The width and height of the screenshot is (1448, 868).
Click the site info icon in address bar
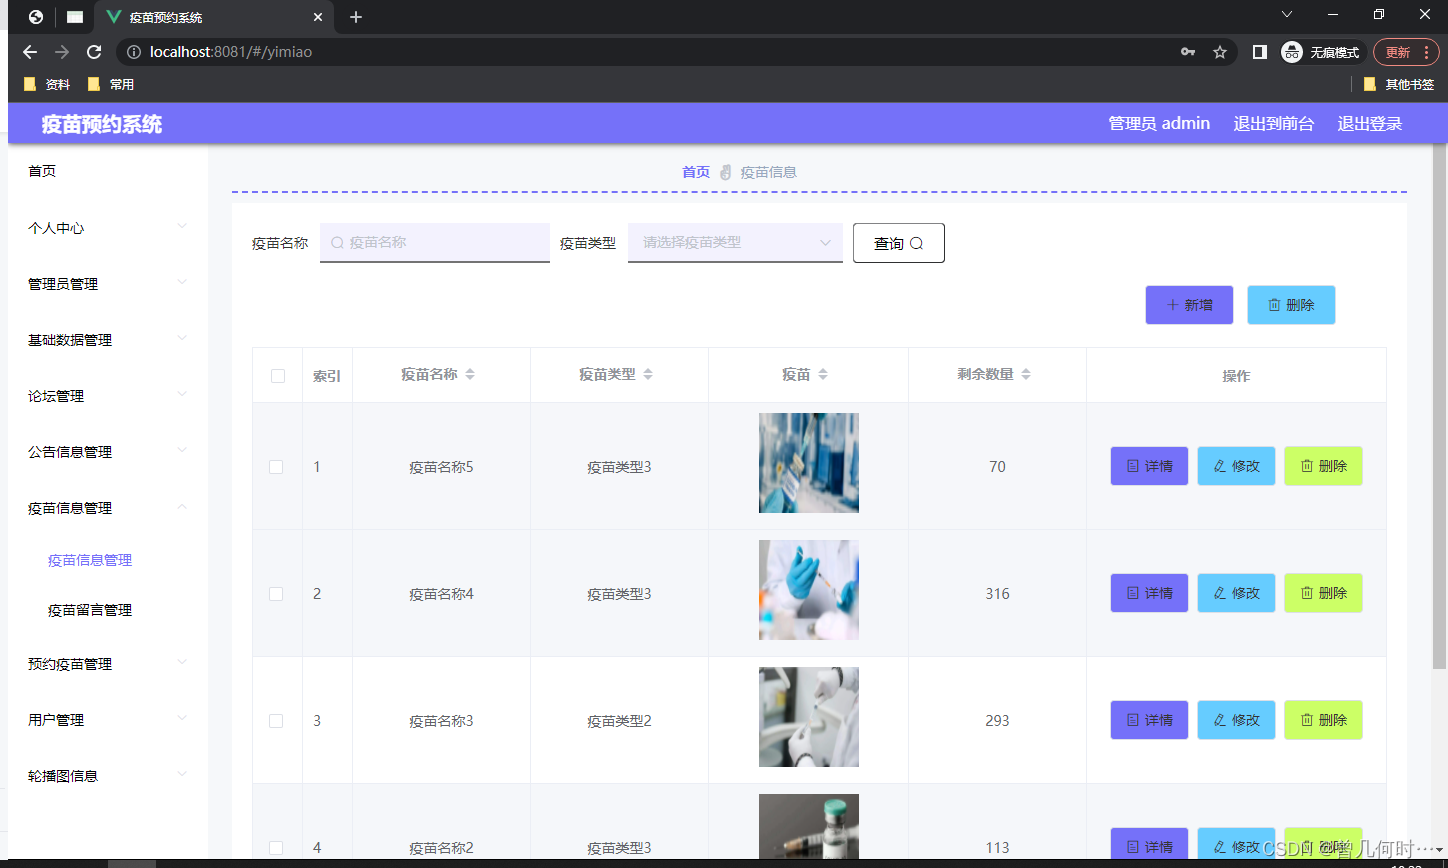[134, 52]
